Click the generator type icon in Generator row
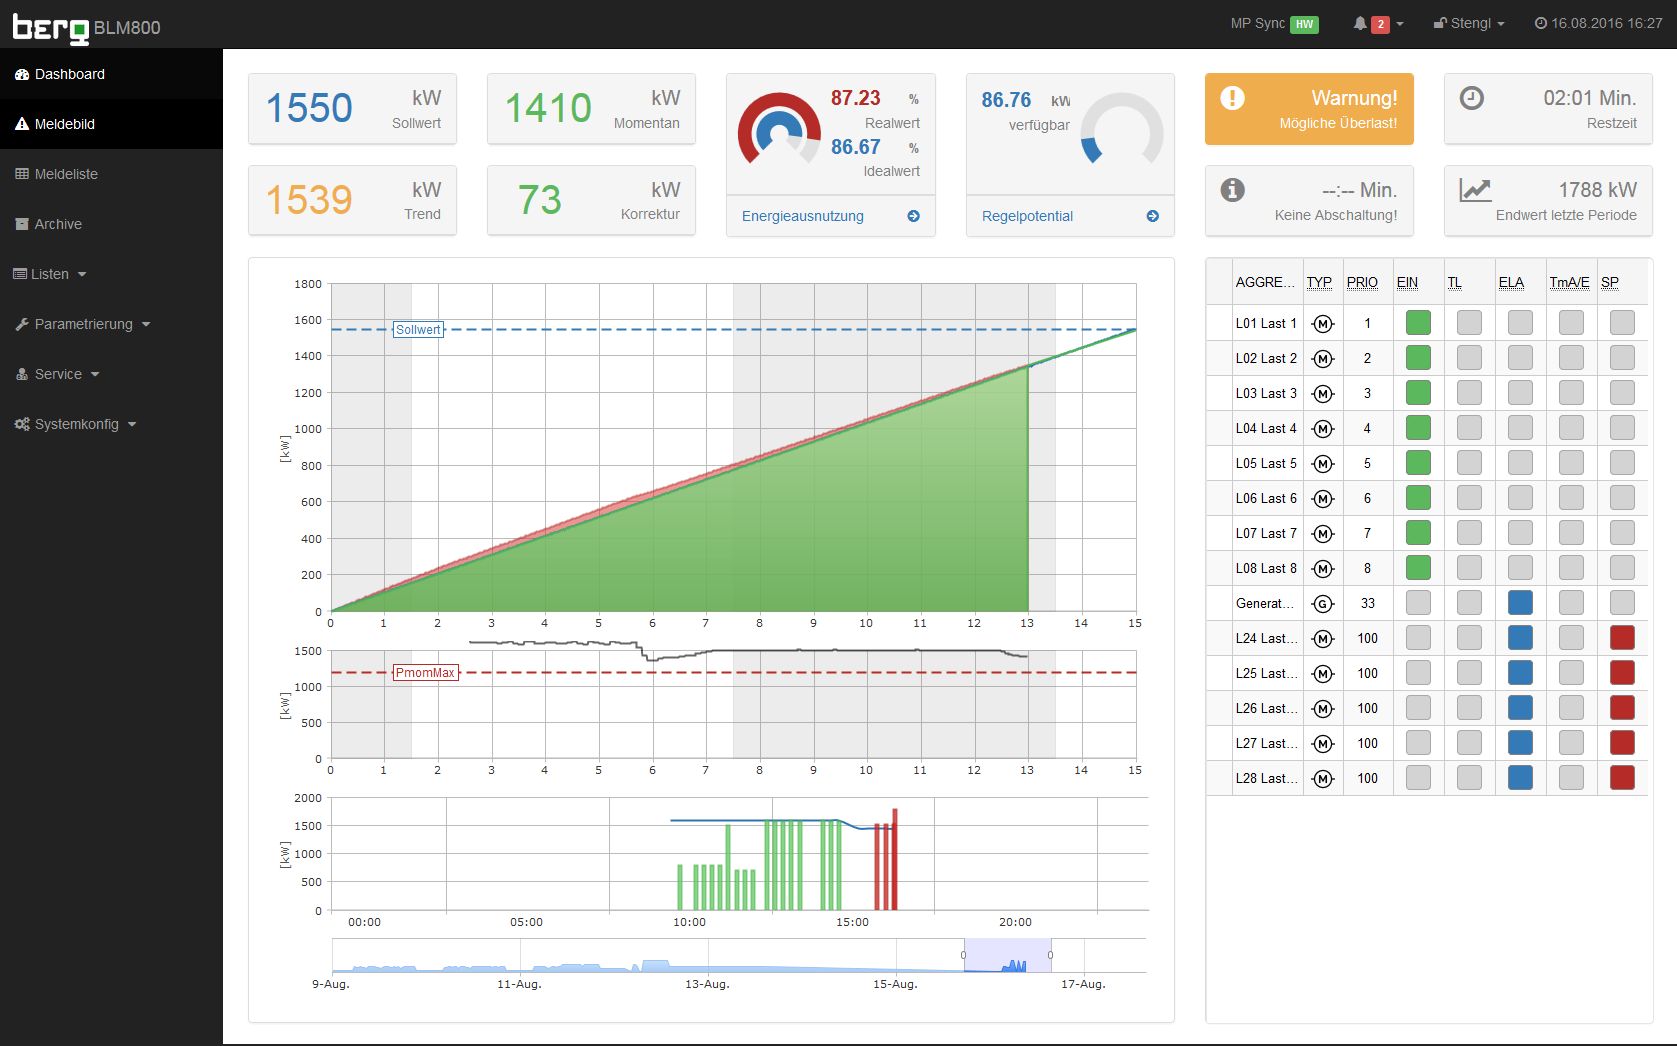1677x1046 pixels. point(1323,604)
